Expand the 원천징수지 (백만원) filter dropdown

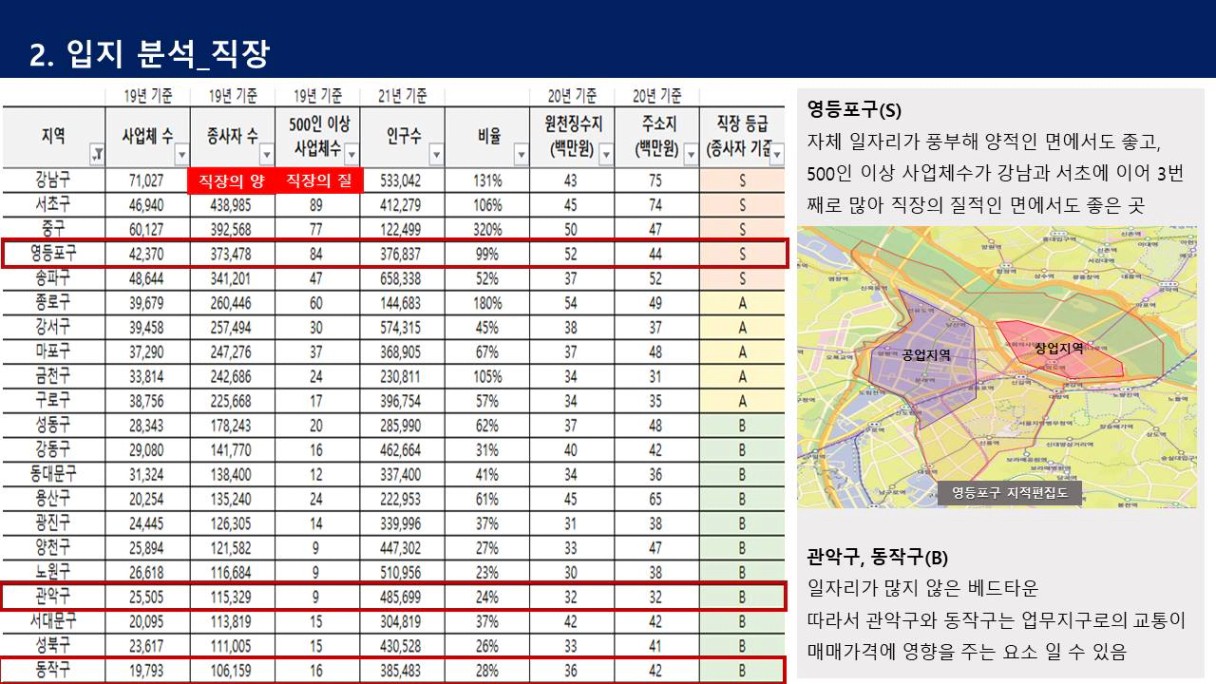(605, 155)
